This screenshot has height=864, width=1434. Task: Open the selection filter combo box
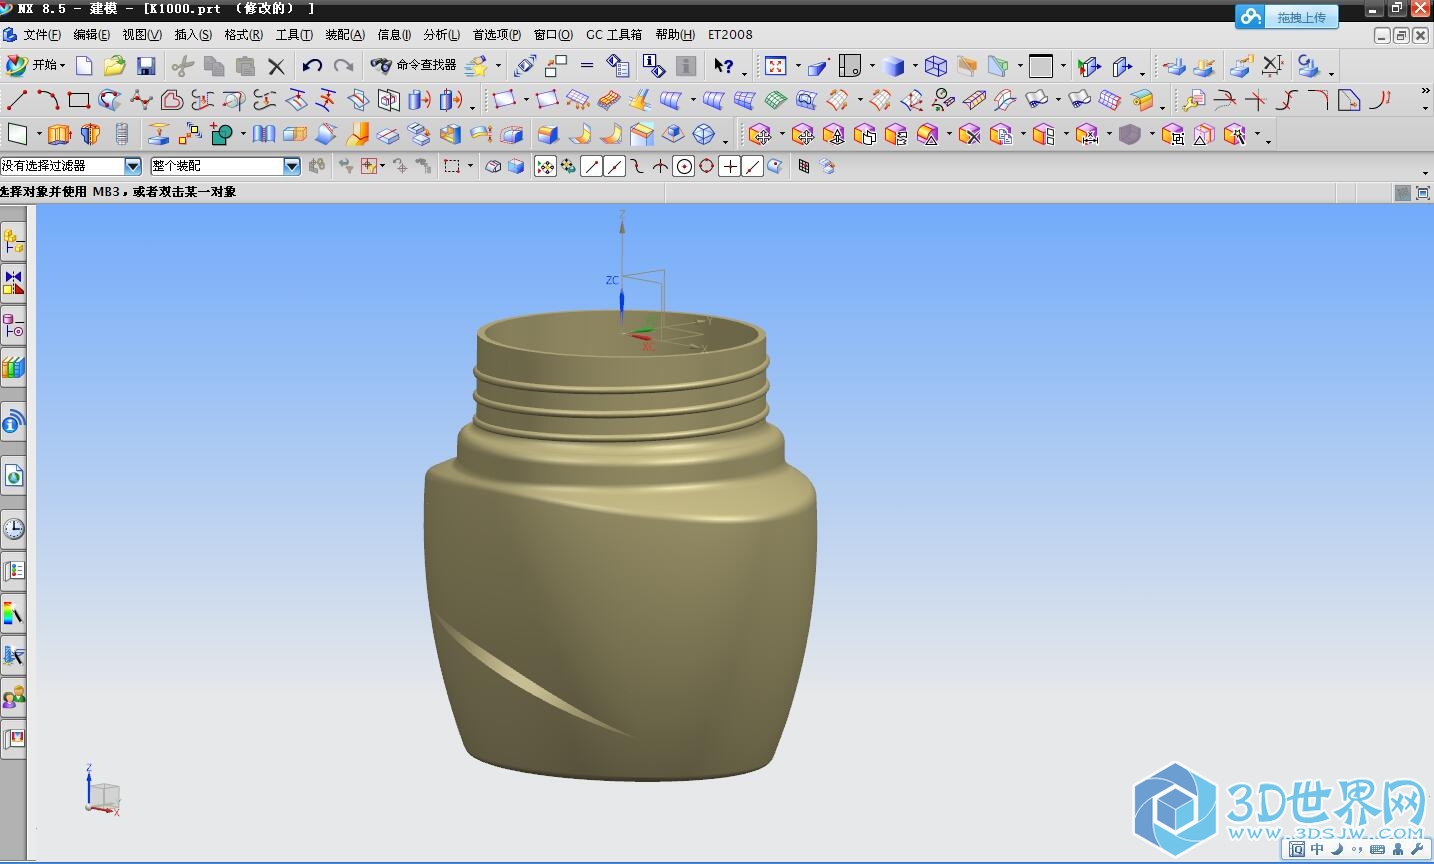pos(71,166)
